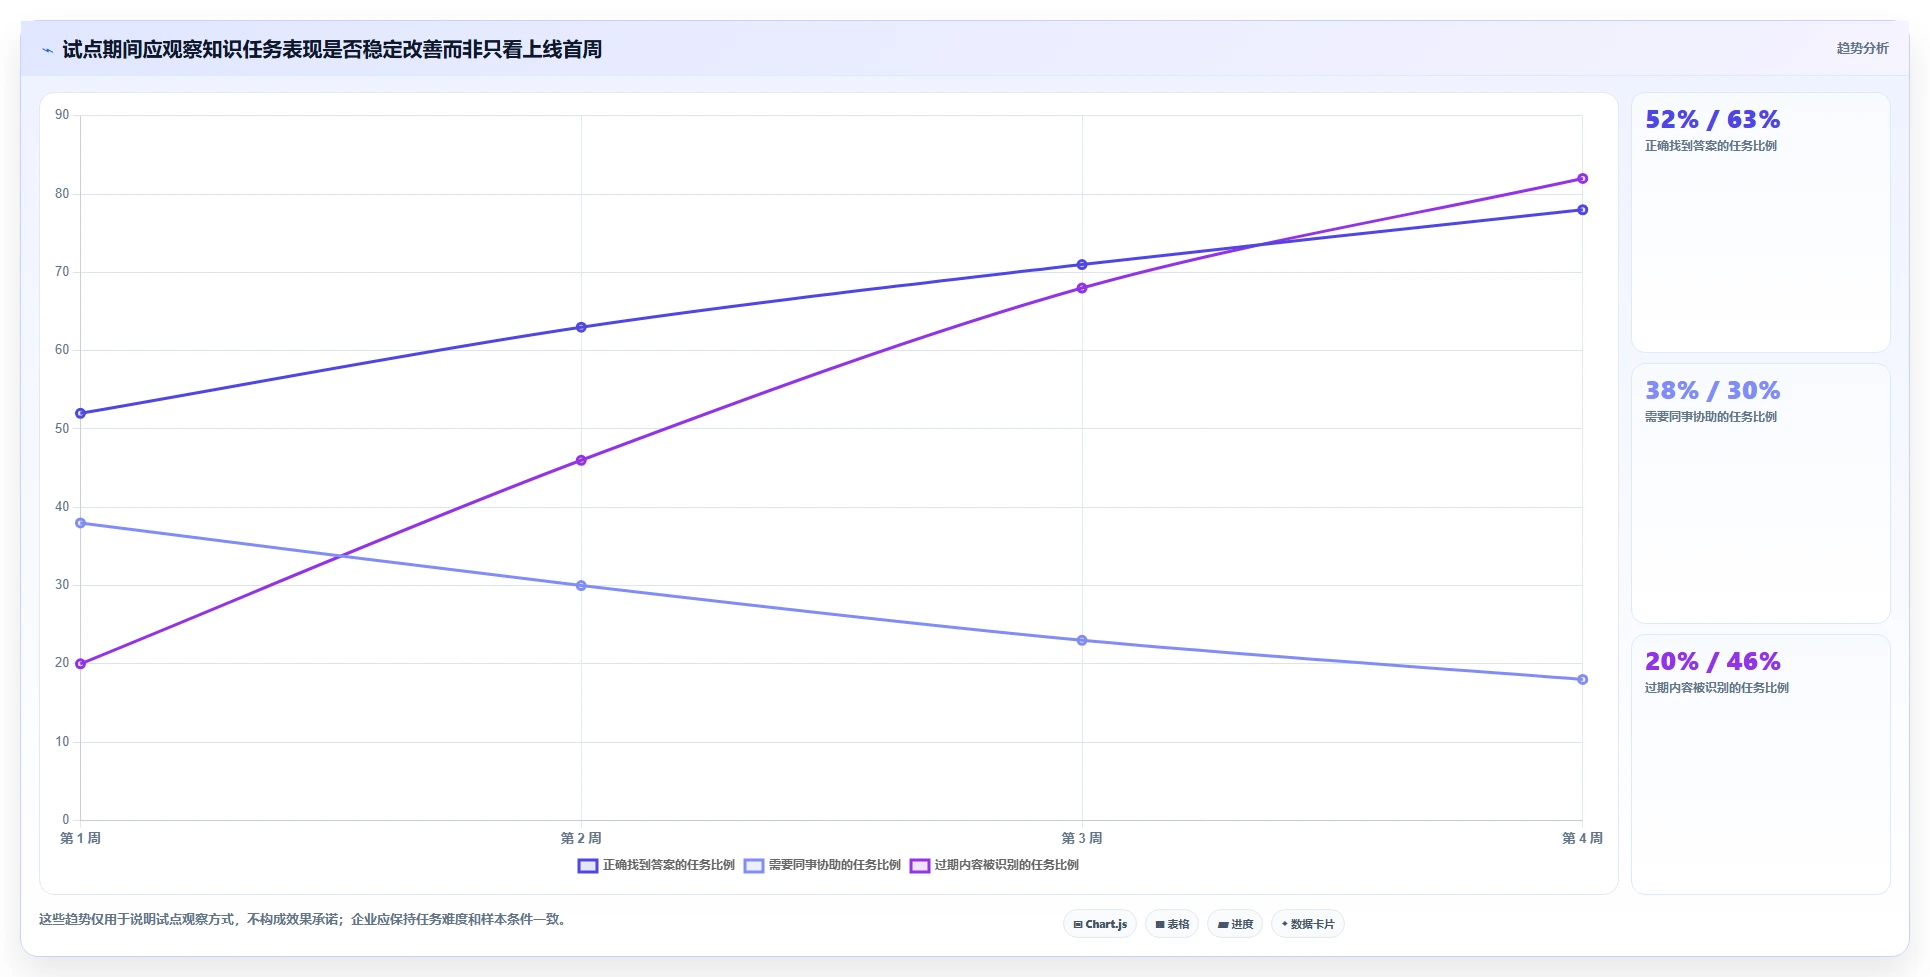
Task: Click light blue data point at 第 2 周 (30)
Action: coord(581,586)
